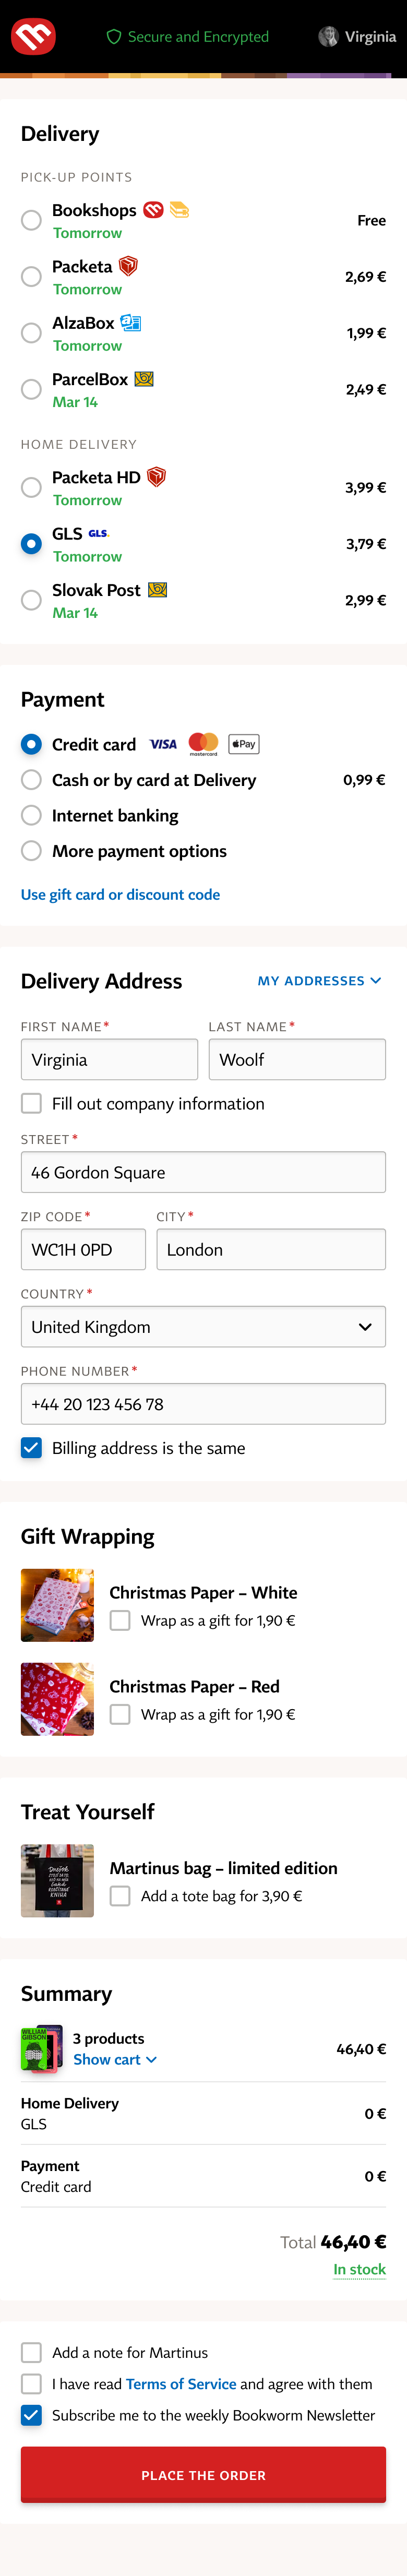Click Use gift card or discount code
The image size is (407, 2576).
(120, 894)
